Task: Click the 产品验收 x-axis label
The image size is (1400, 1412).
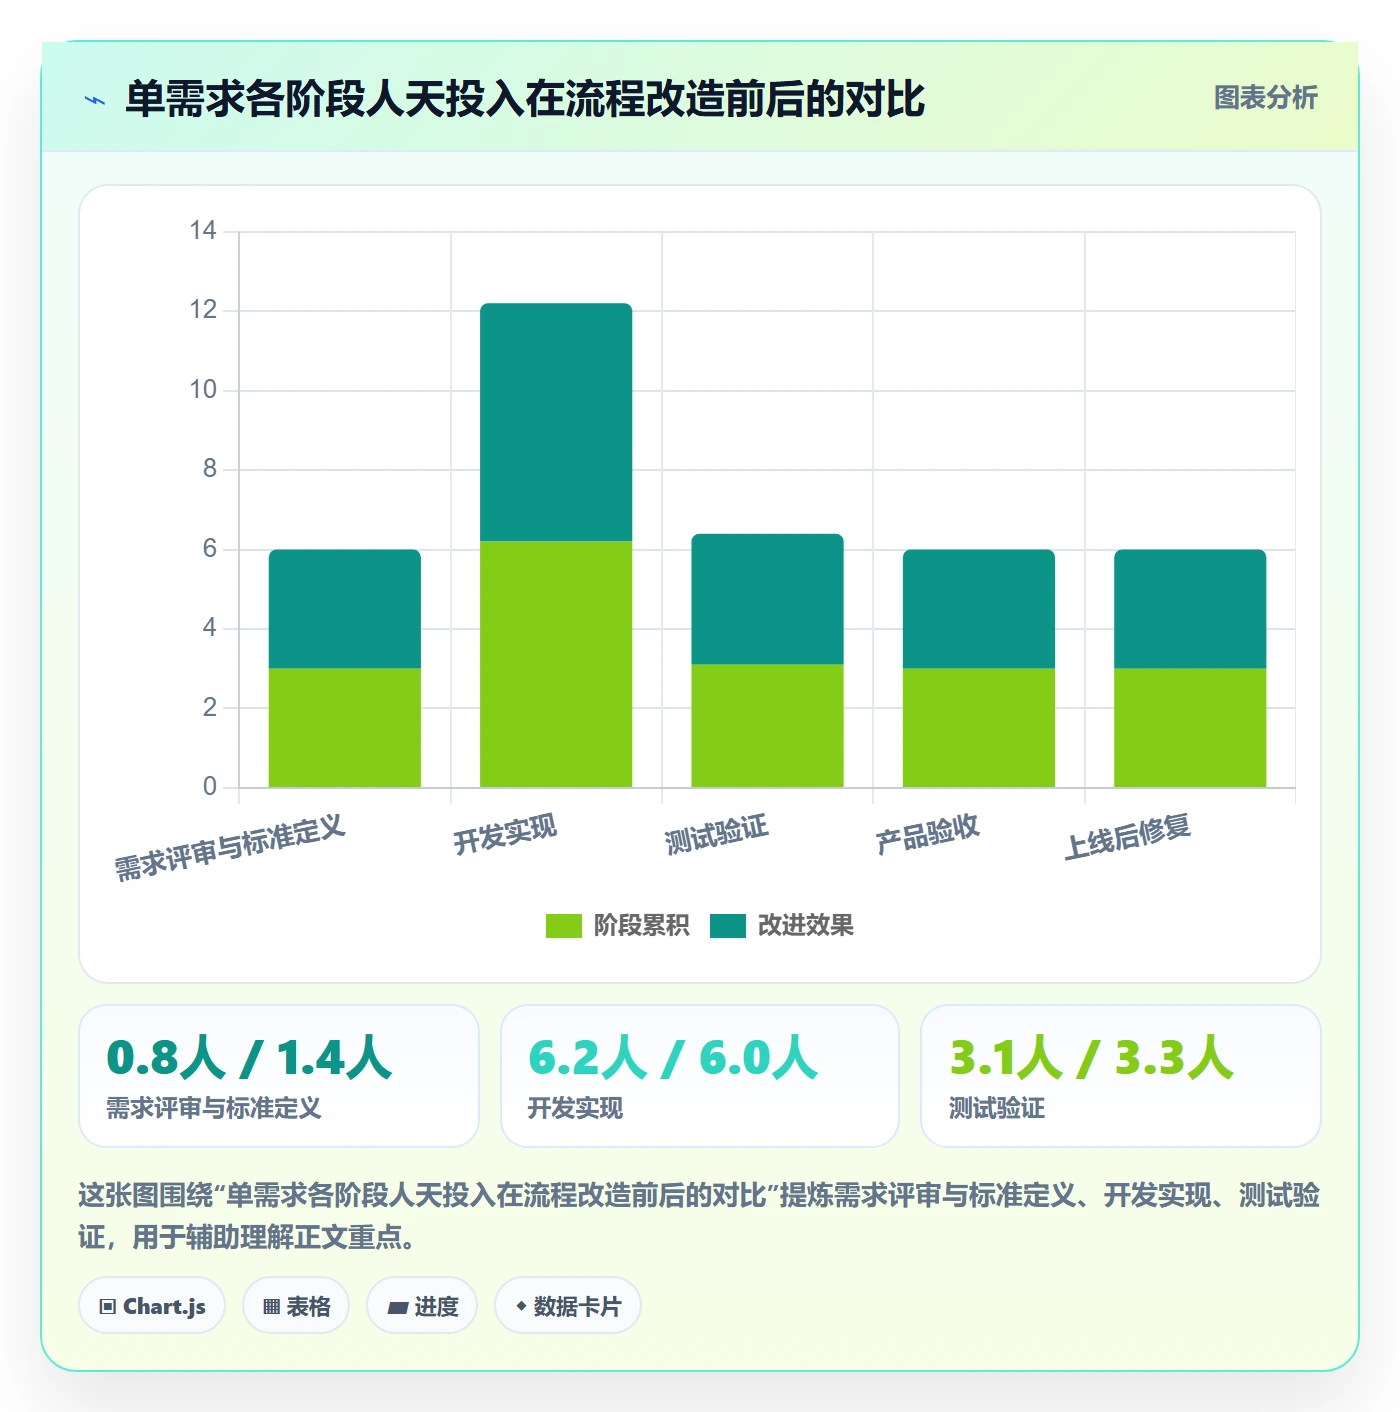Action: [x=928, y=834]
